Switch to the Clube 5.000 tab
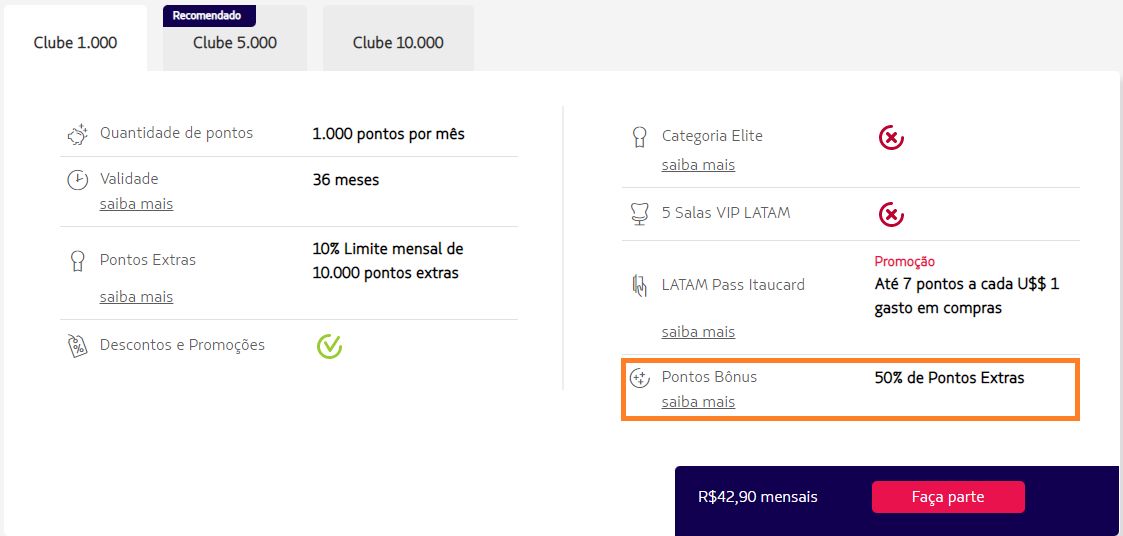The image size is (1123, 536). (235, 42)
